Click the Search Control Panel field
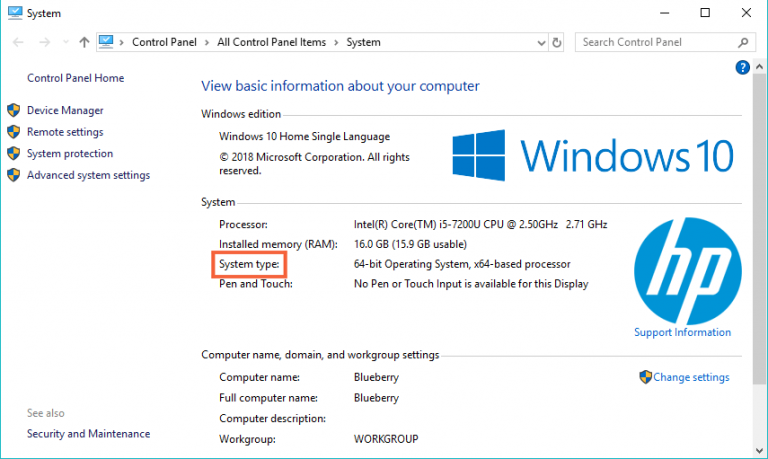The height and width of the screenshot is (459, 768). tap(655, 43)
